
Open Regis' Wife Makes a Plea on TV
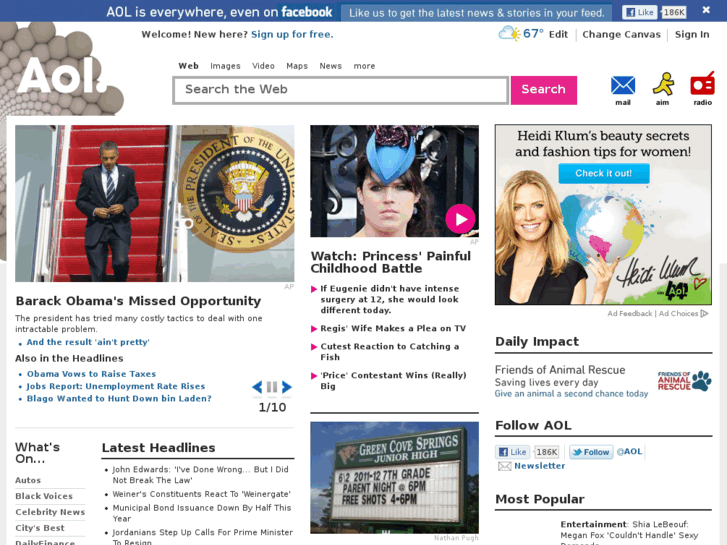pyautogui.click(x=393, y=328)
